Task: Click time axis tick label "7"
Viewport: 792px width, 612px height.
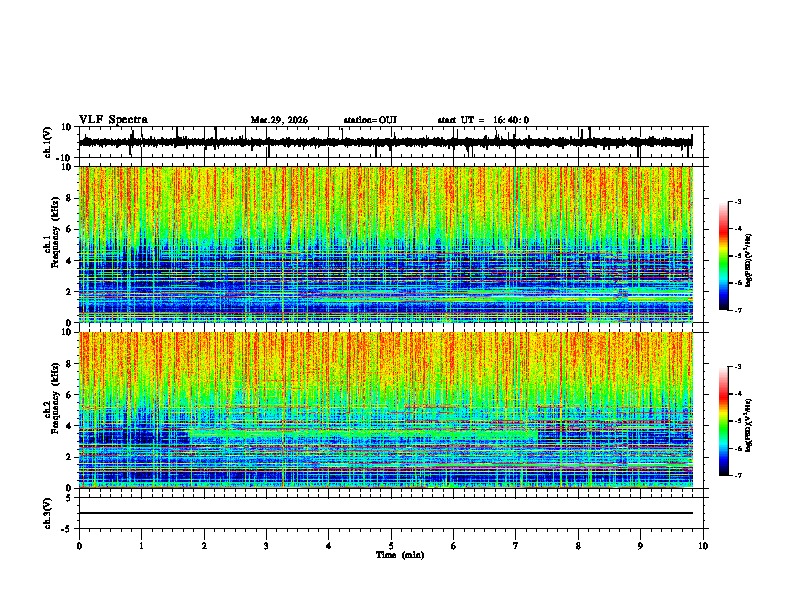Action: point(516,546)
